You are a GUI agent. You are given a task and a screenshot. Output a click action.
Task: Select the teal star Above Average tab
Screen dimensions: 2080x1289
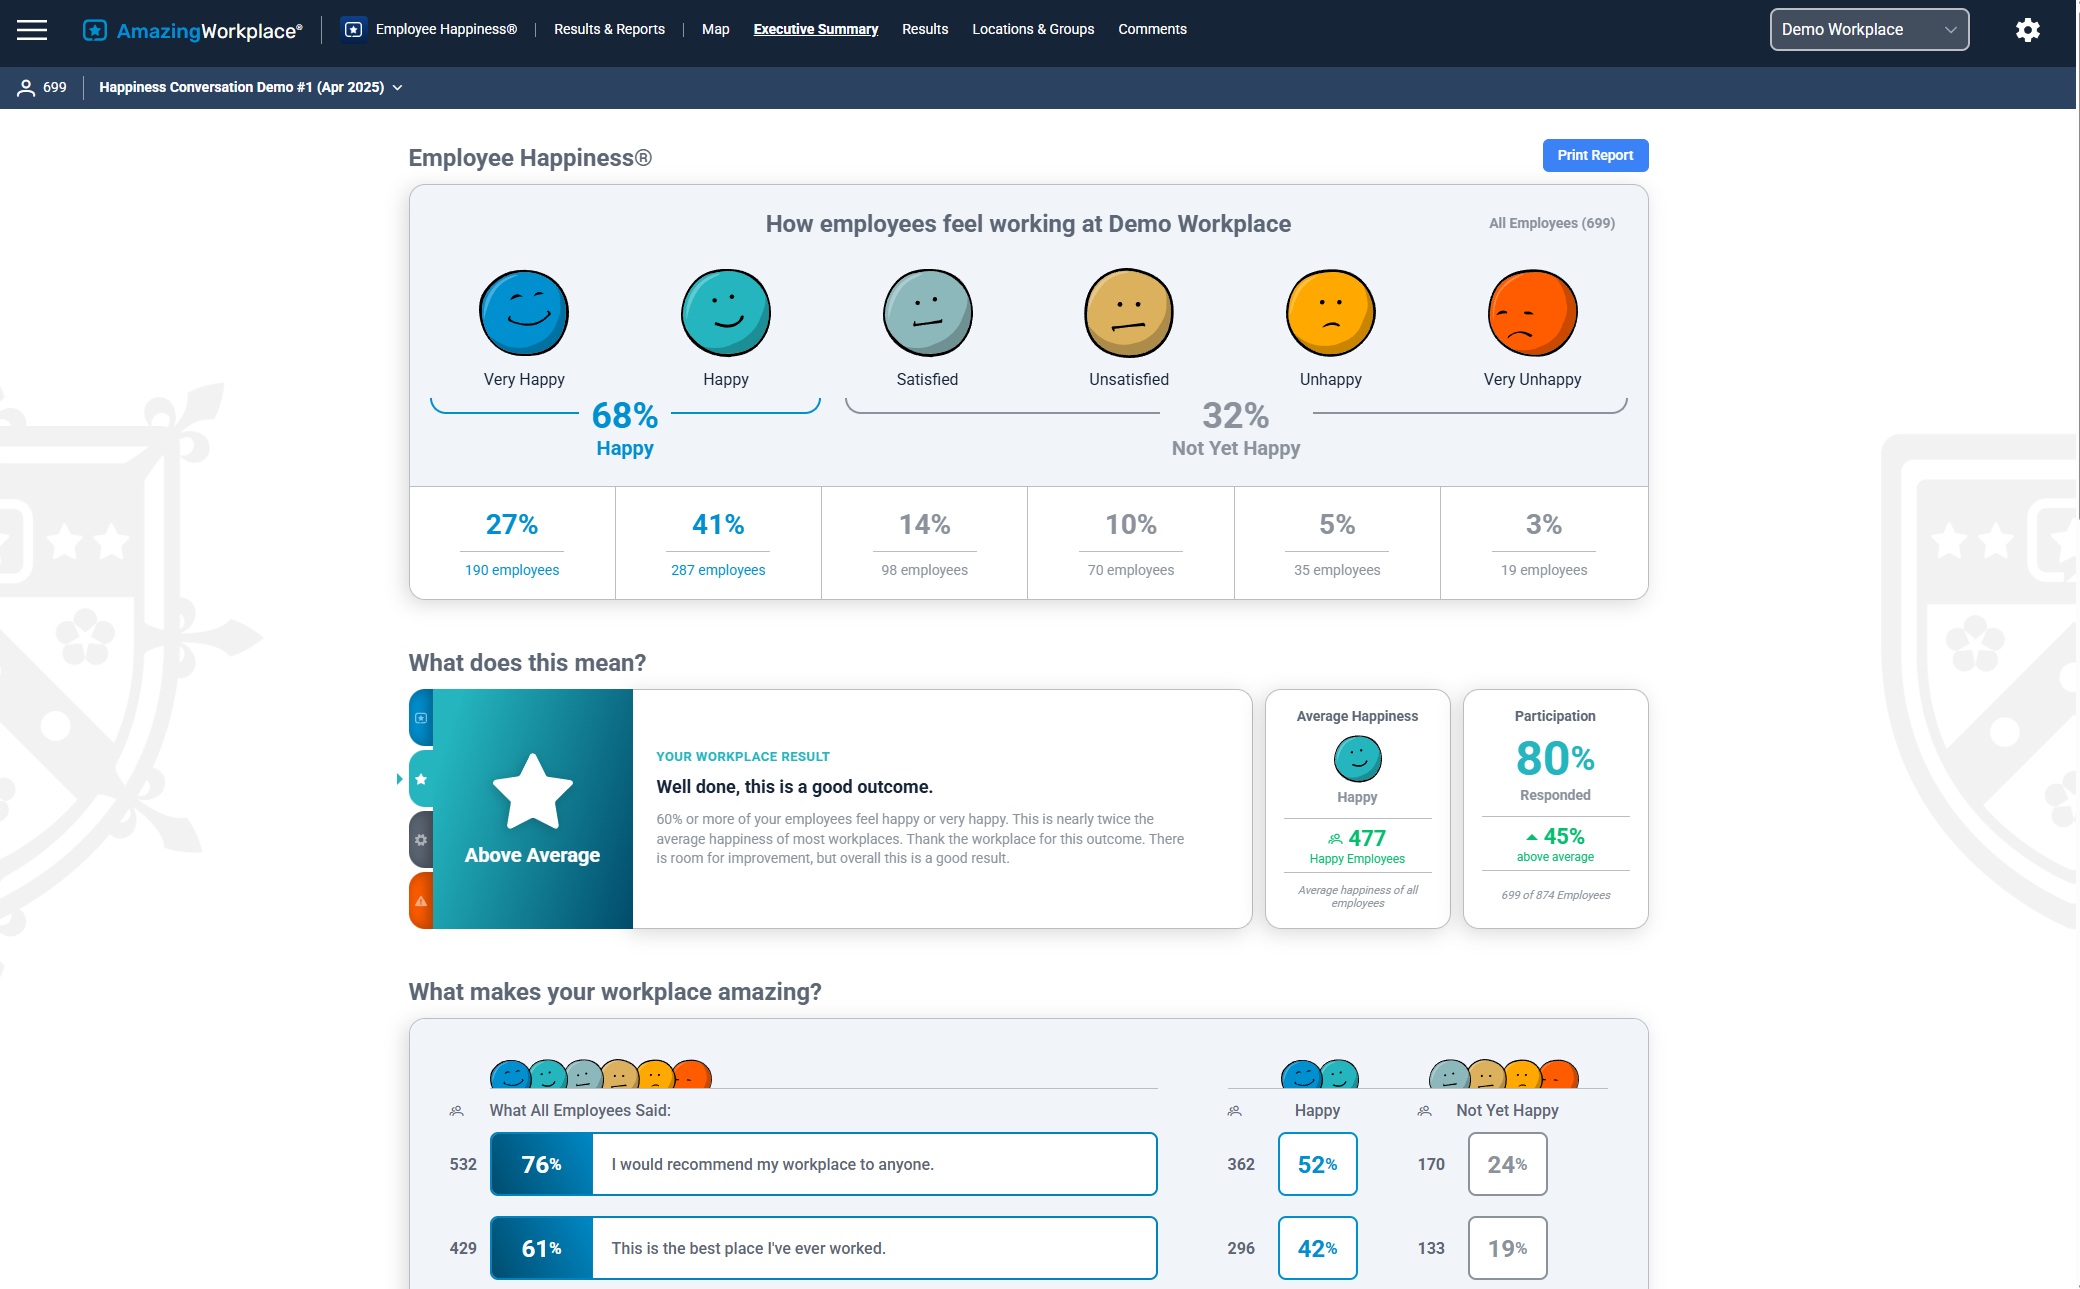coord(421,779)
